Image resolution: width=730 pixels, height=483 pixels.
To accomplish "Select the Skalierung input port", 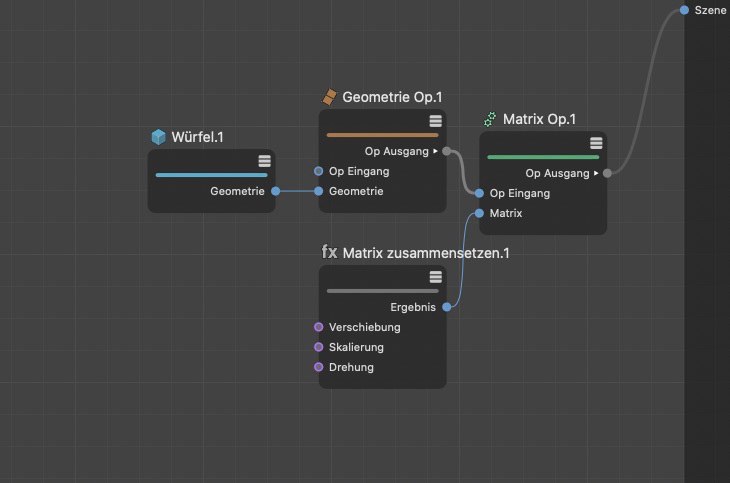I will tap(319, 347).
